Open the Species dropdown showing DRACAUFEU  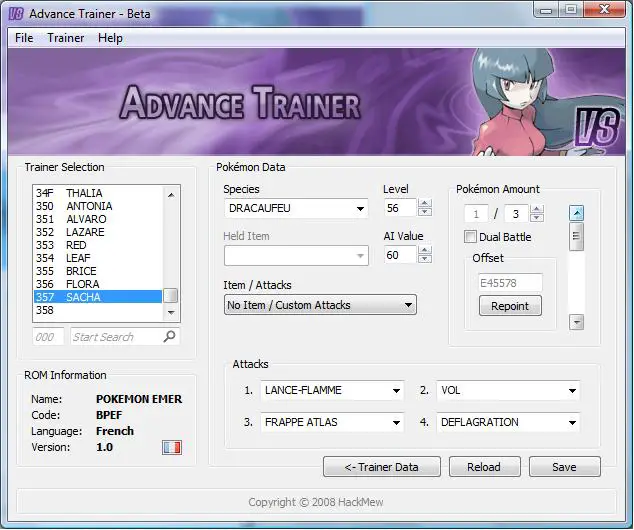pos(296,208)
